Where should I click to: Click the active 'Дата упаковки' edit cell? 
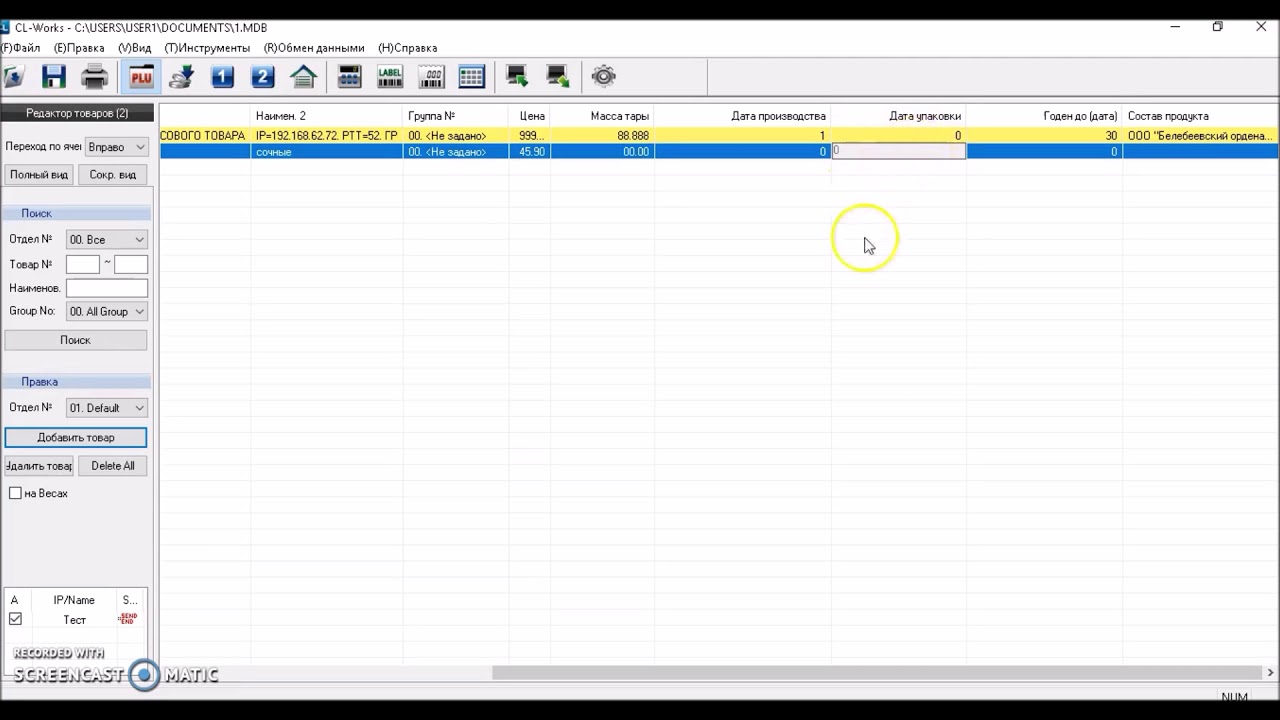tap(898, 151)
